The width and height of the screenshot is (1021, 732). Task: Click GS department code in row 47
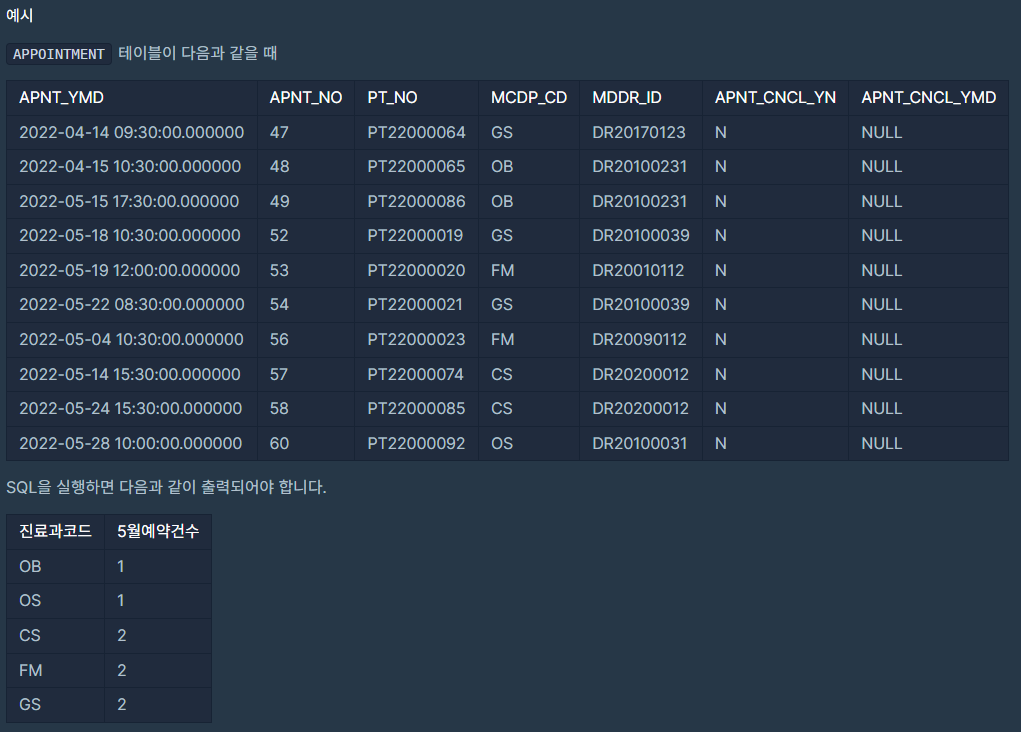click(502, 132)
